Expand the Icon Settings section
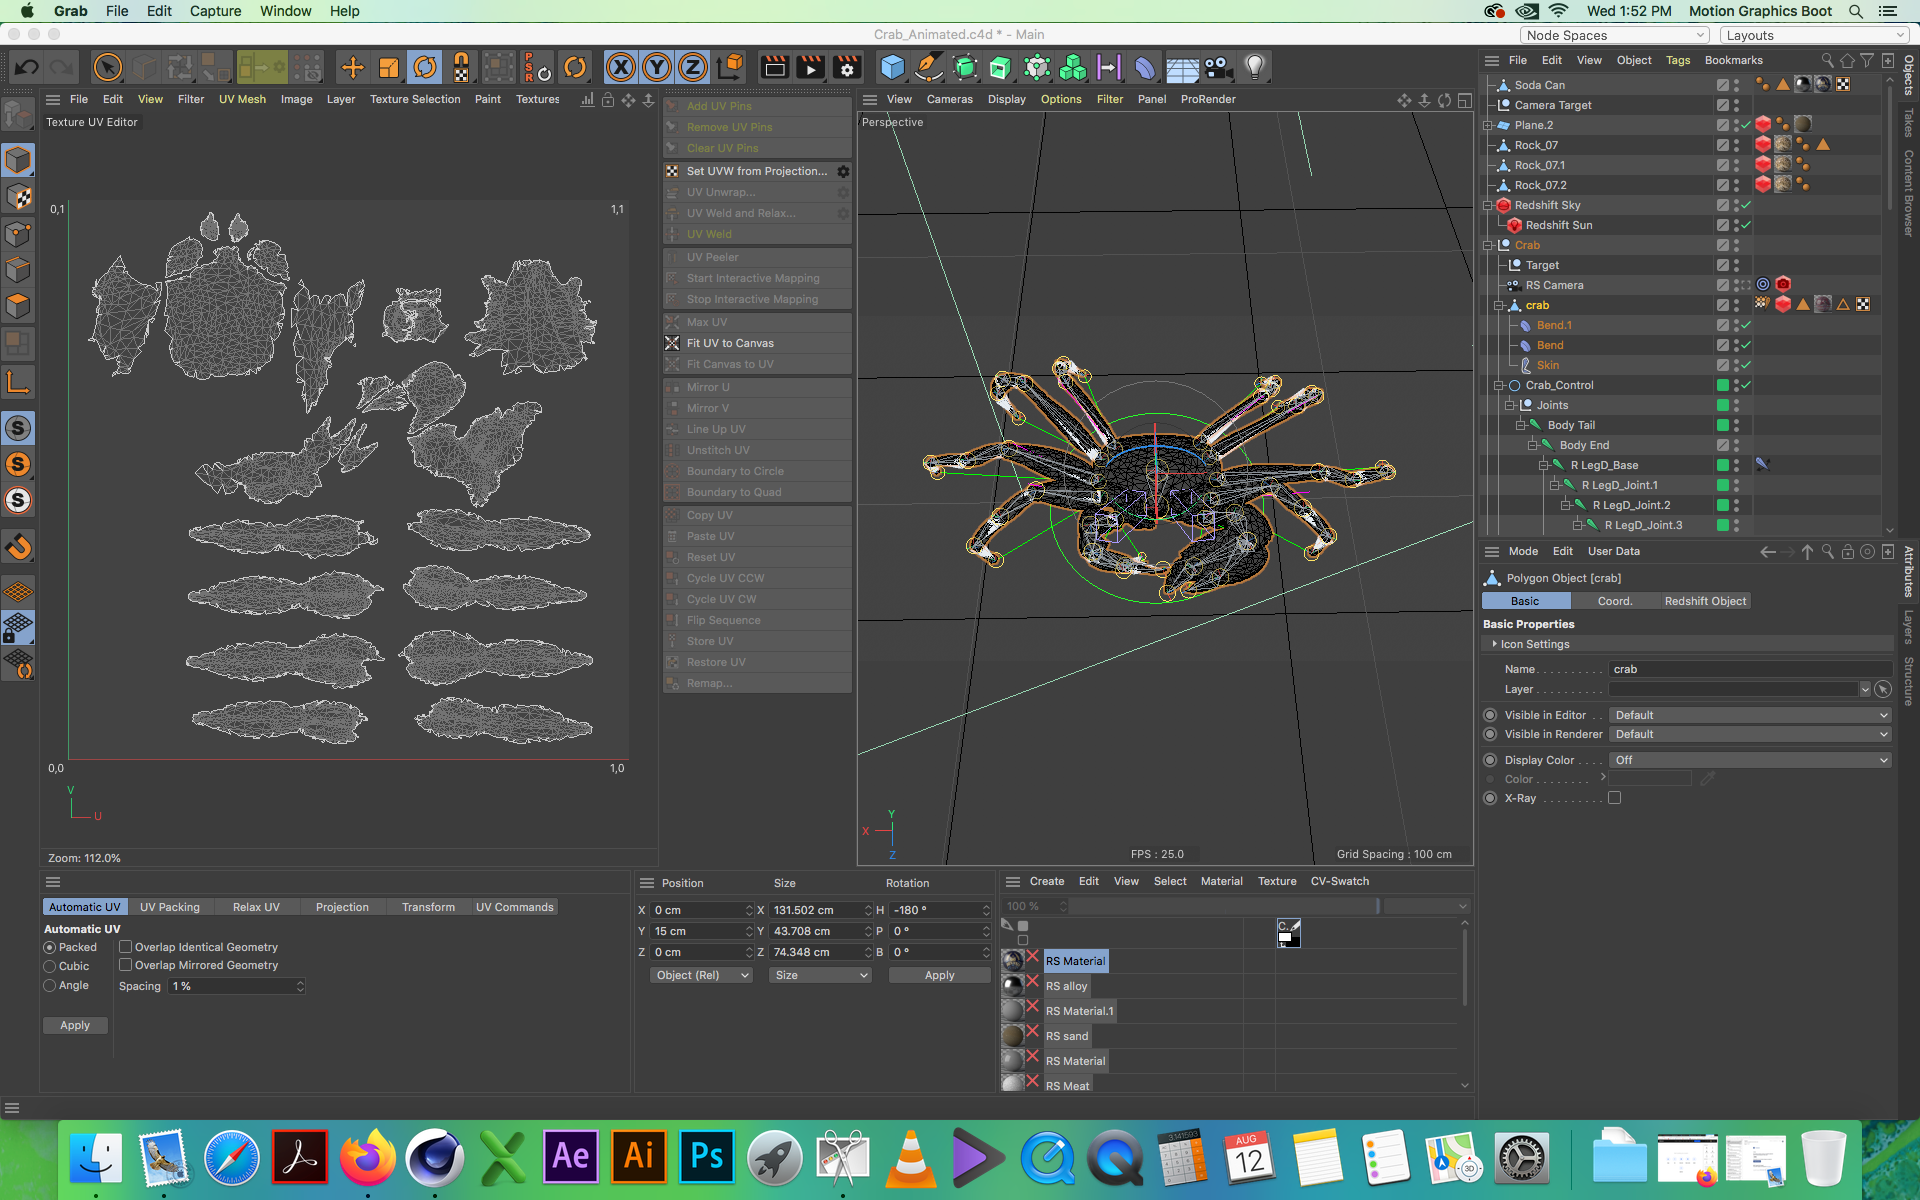 1534,644
